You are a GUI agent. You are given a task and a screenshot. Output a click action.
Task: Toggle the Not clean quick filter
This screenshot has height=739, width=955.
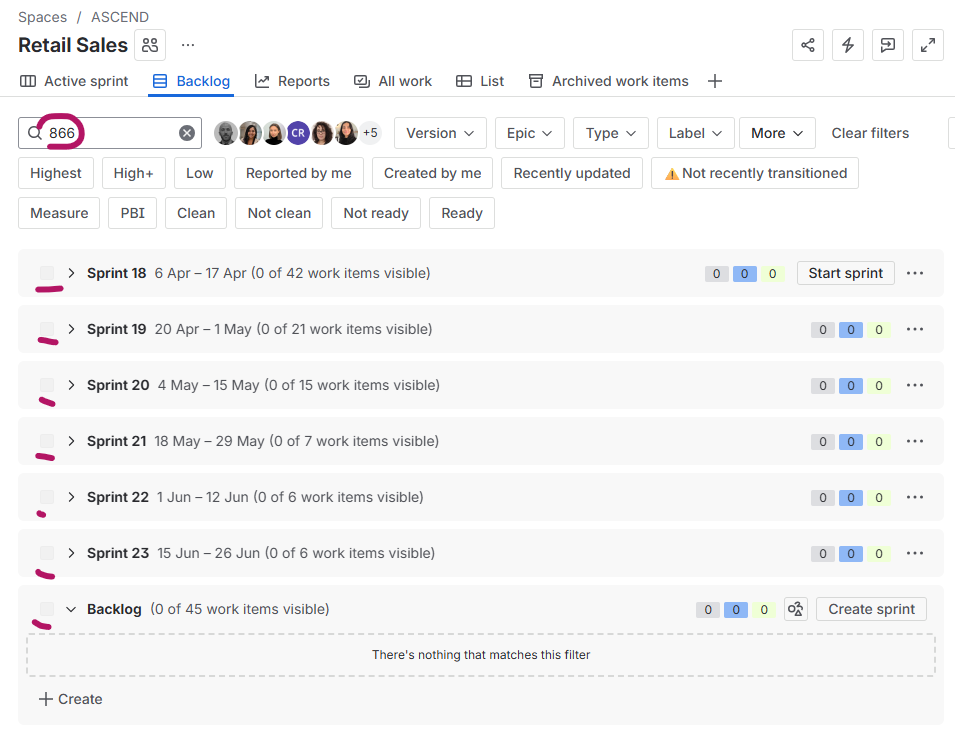[279, 213]
